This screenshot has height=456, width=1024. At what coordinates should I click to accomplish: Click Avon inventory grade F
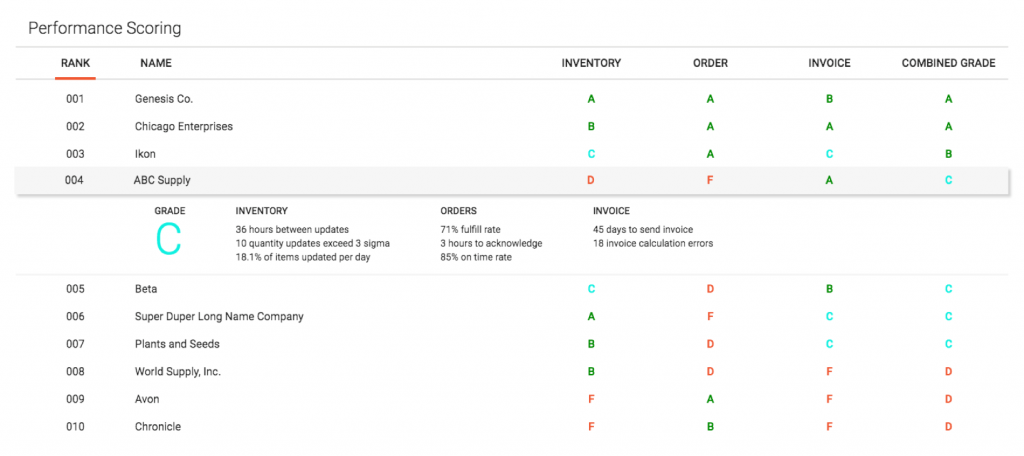[591, 399]
